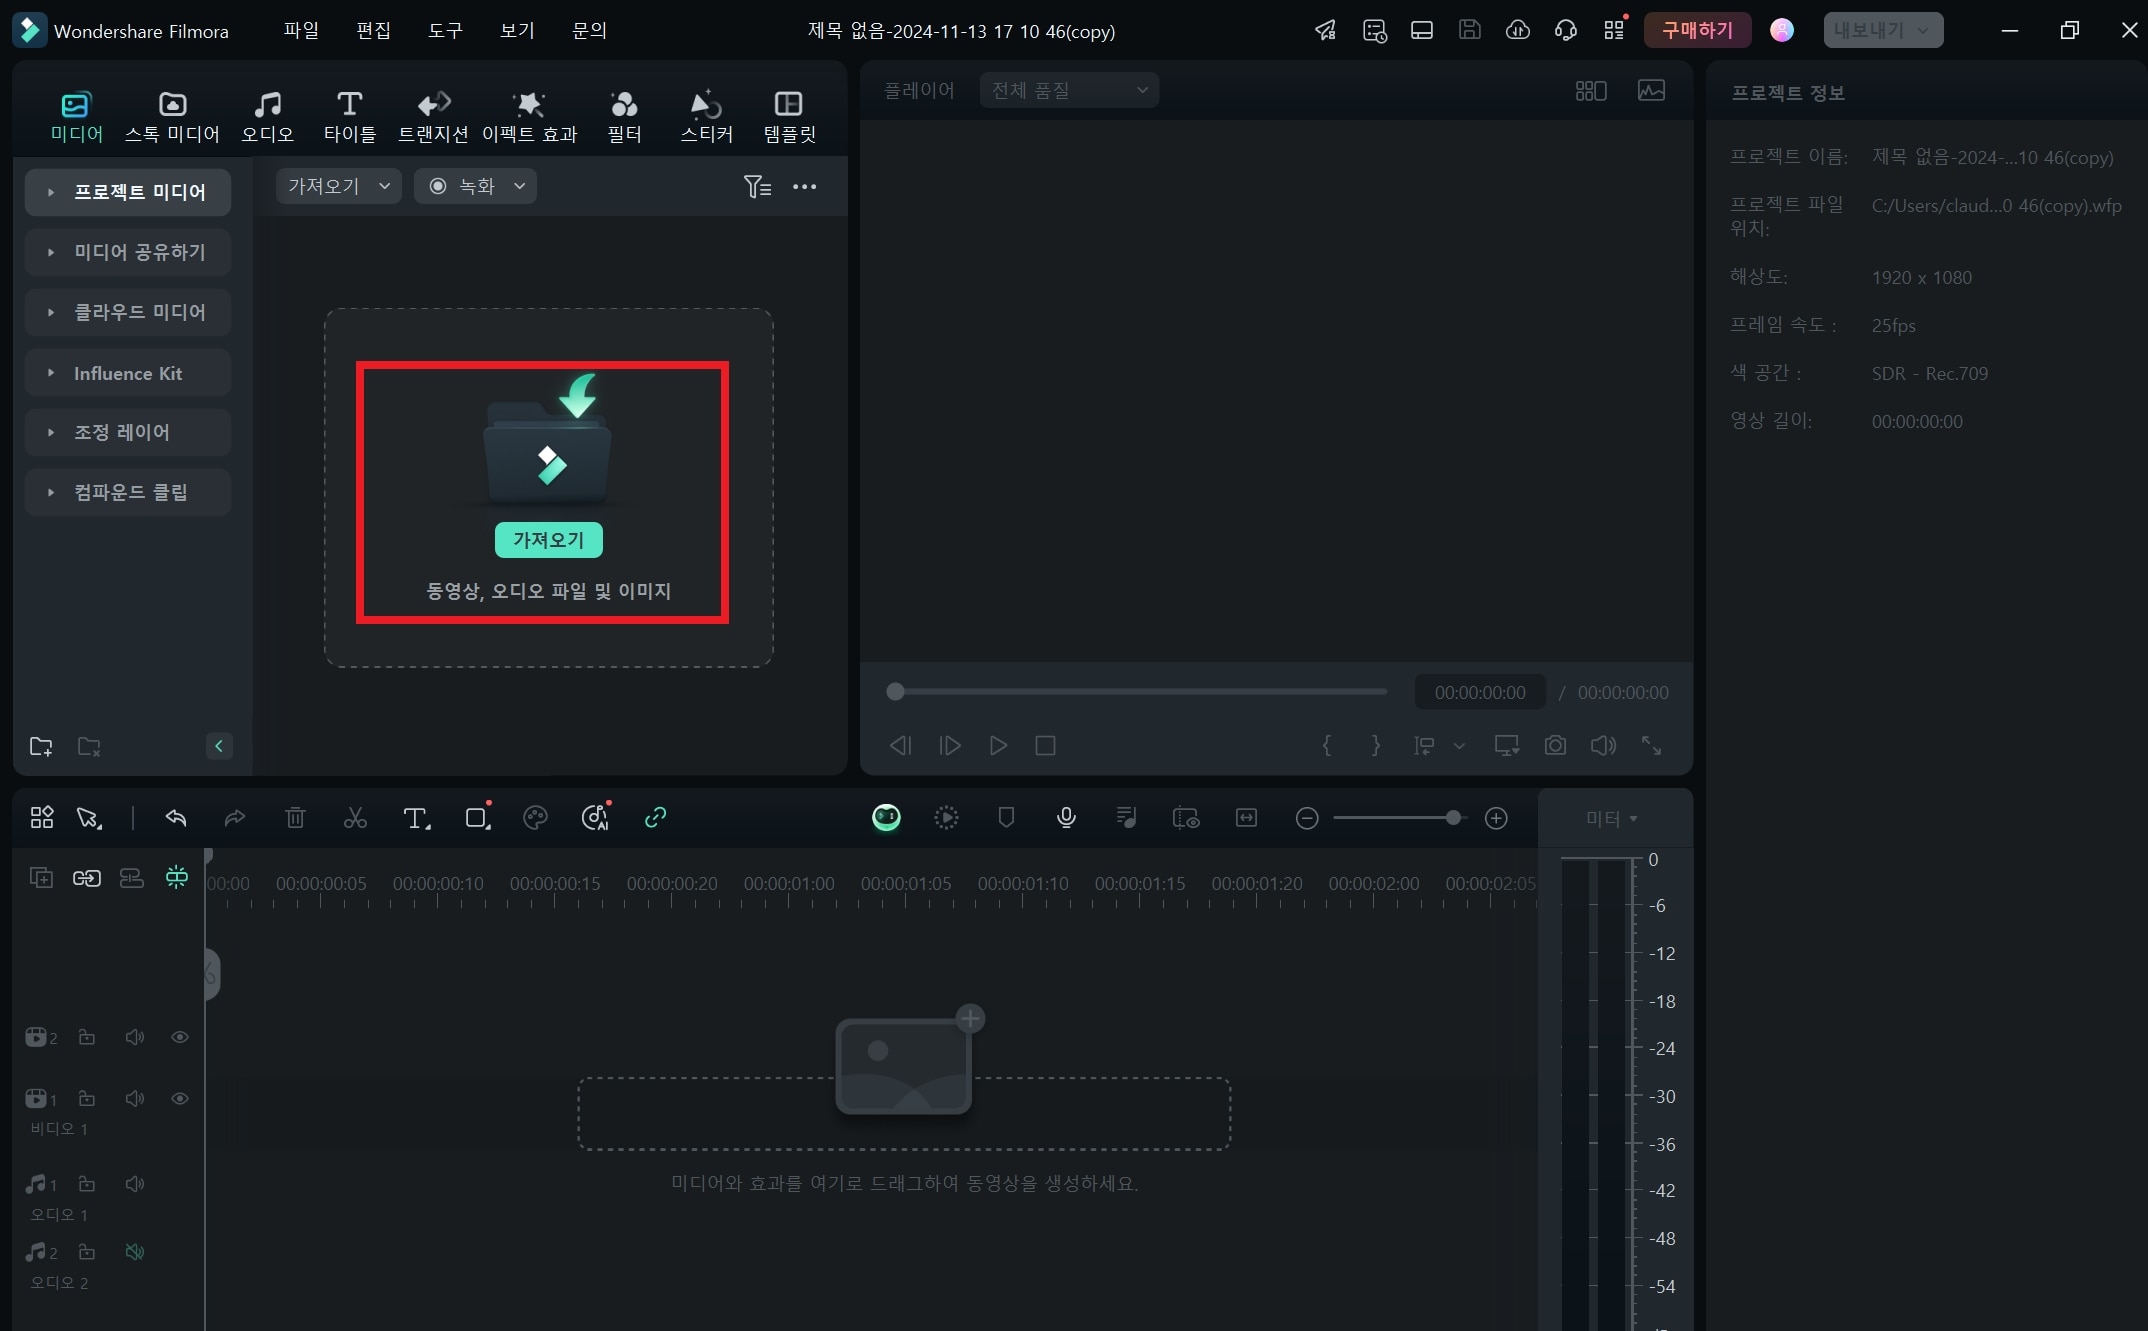Open the 전체 품질 quality dropdown
2148x1331 pixels.
click(1069, 91)
